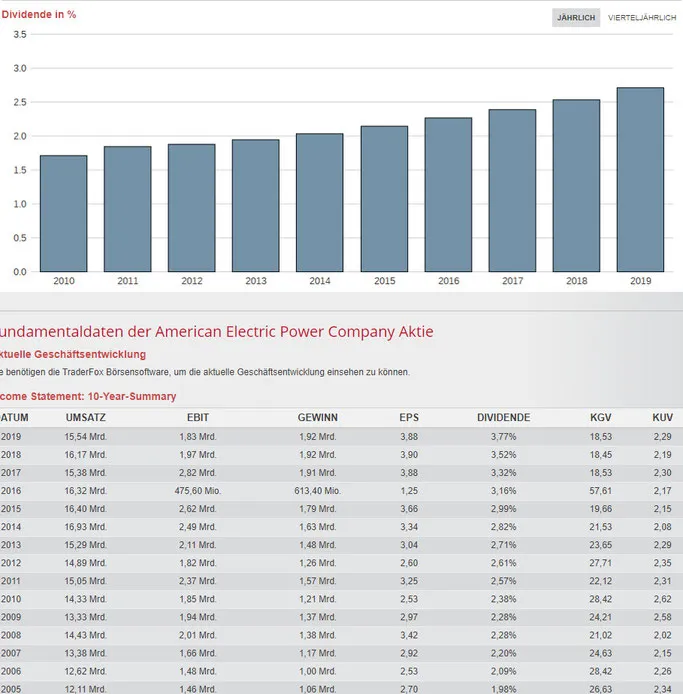This screenshot has width=683, height=694.
Task: Click the 2017 dividend bar
Action: (512, 191)
